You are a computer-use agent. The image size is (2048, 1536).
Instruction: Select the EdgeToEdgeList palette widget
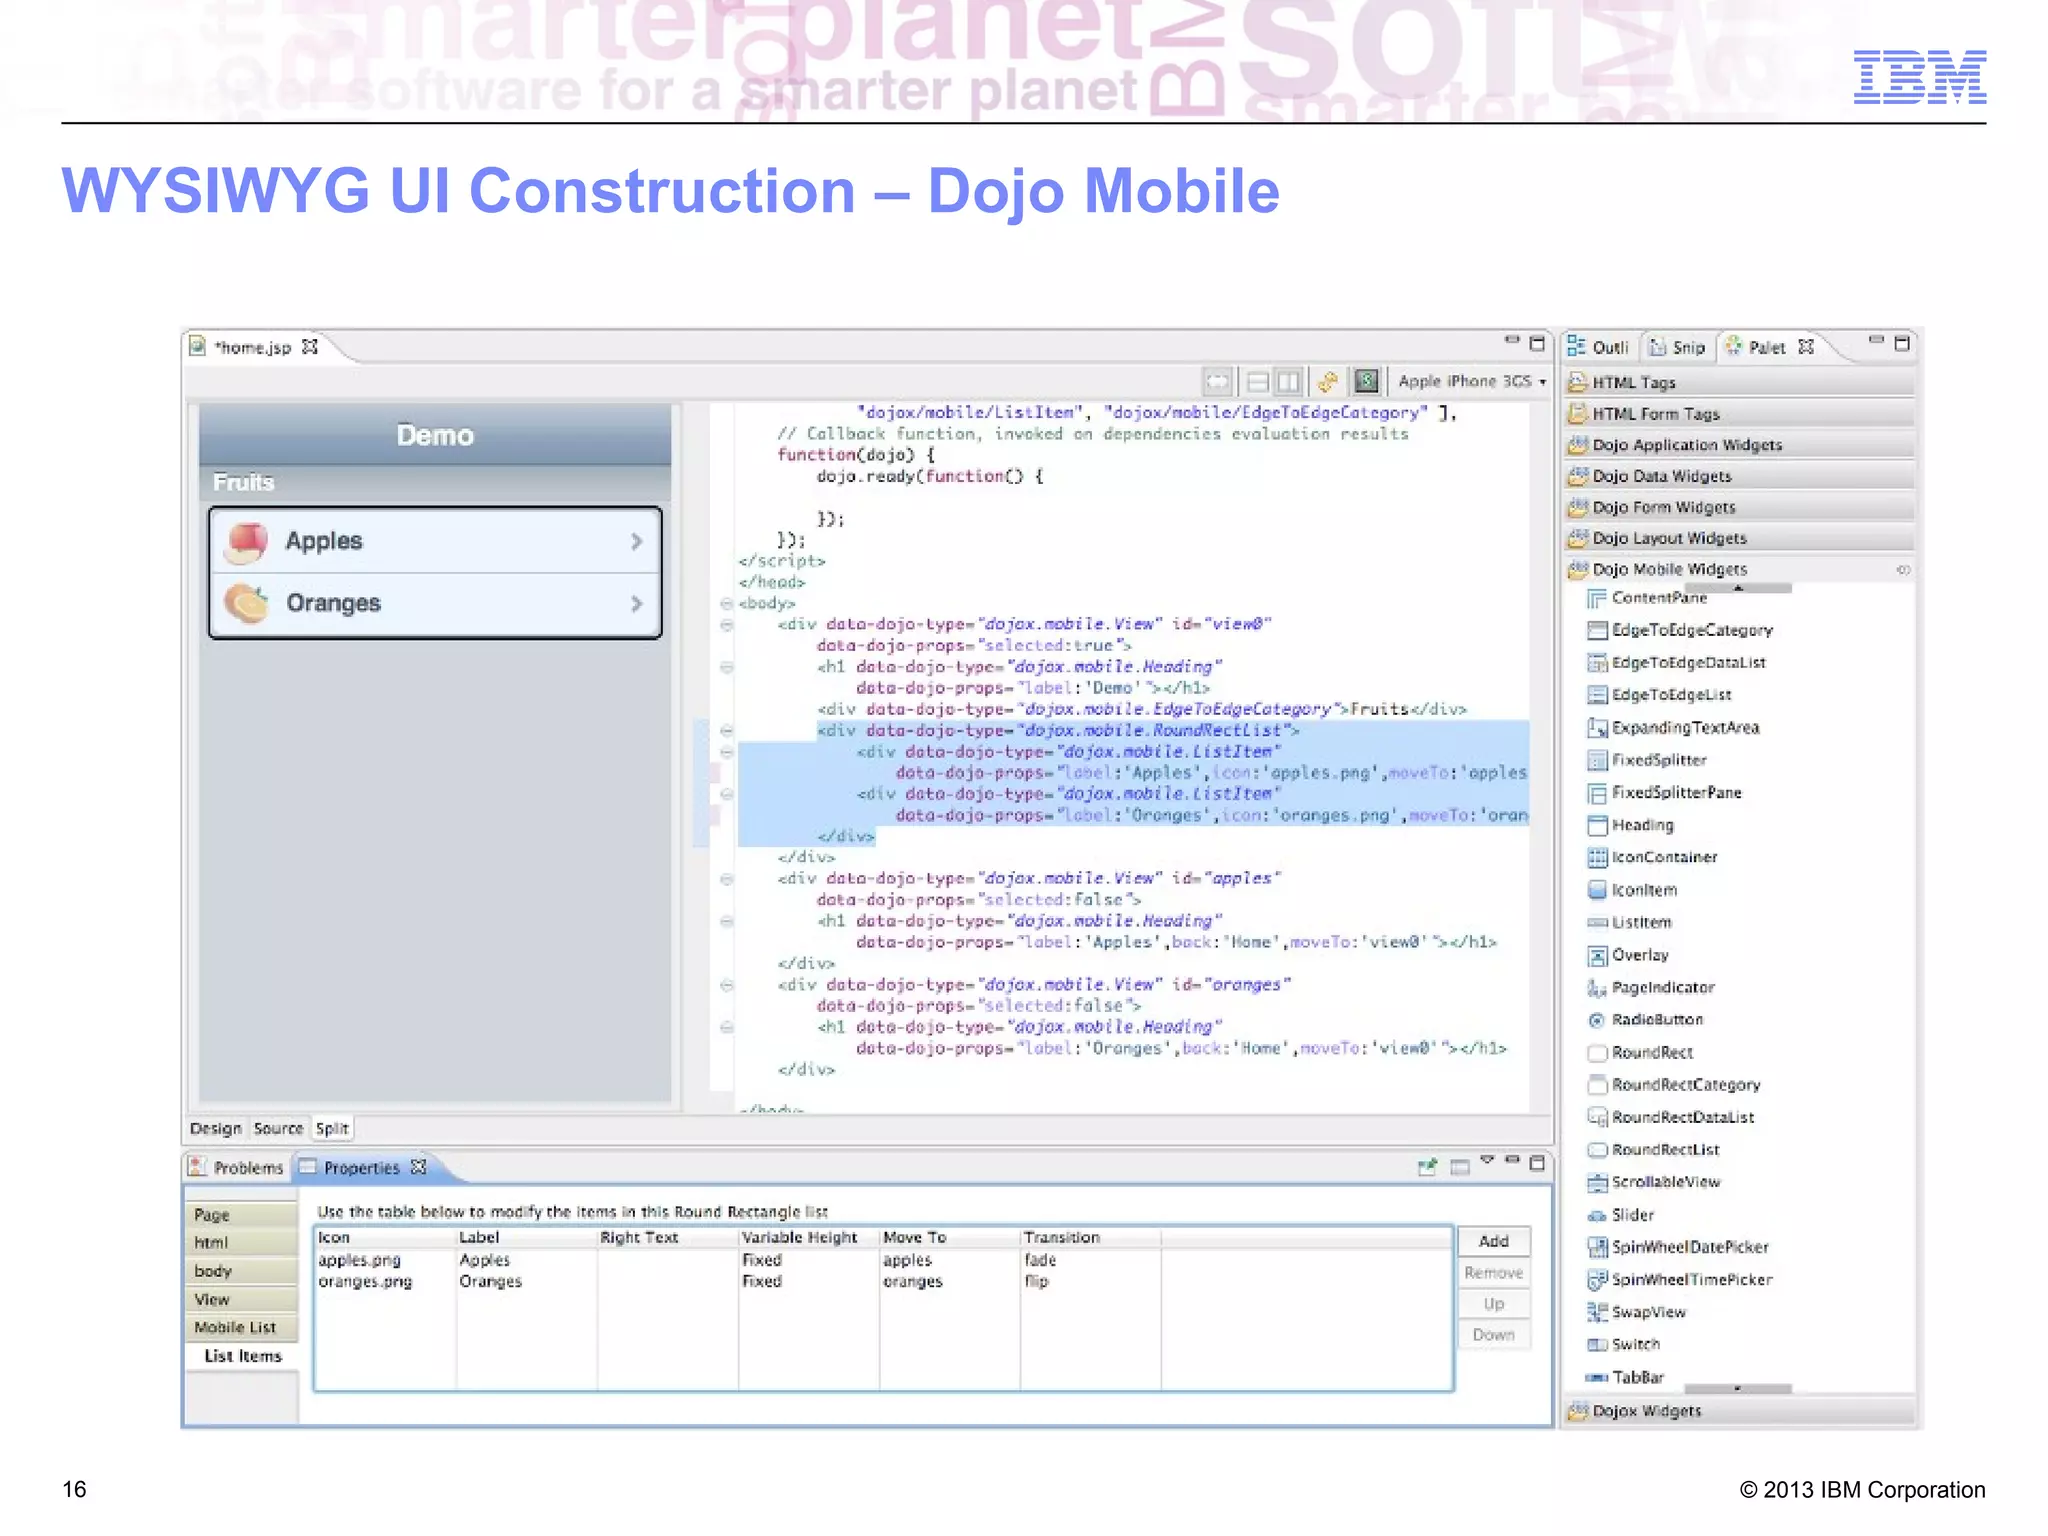pos(1660,695)
